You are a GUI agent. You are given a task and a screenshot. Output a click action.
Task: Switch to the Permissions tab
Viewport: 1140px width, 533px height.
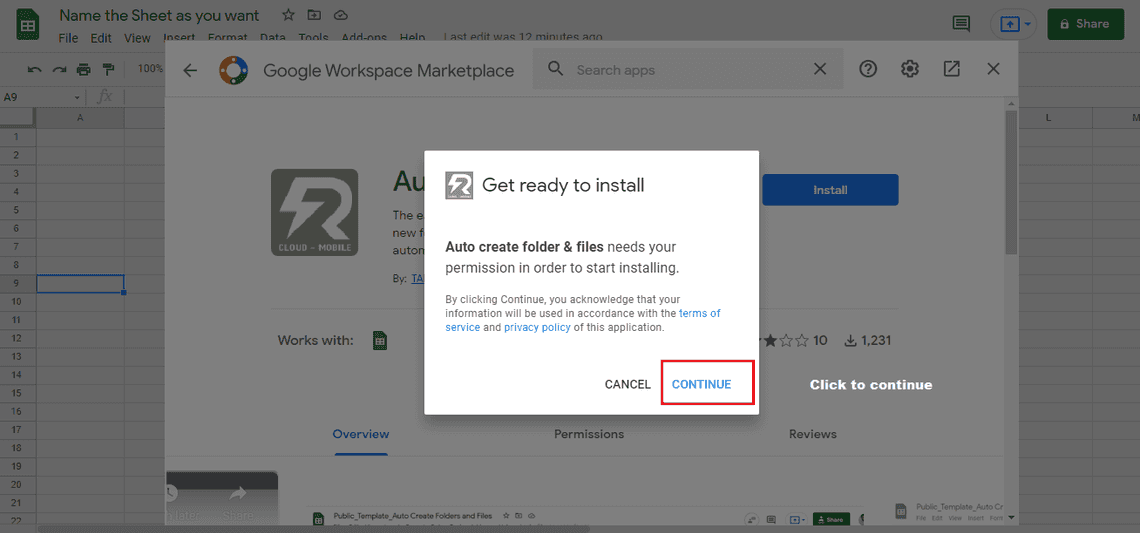589,434
